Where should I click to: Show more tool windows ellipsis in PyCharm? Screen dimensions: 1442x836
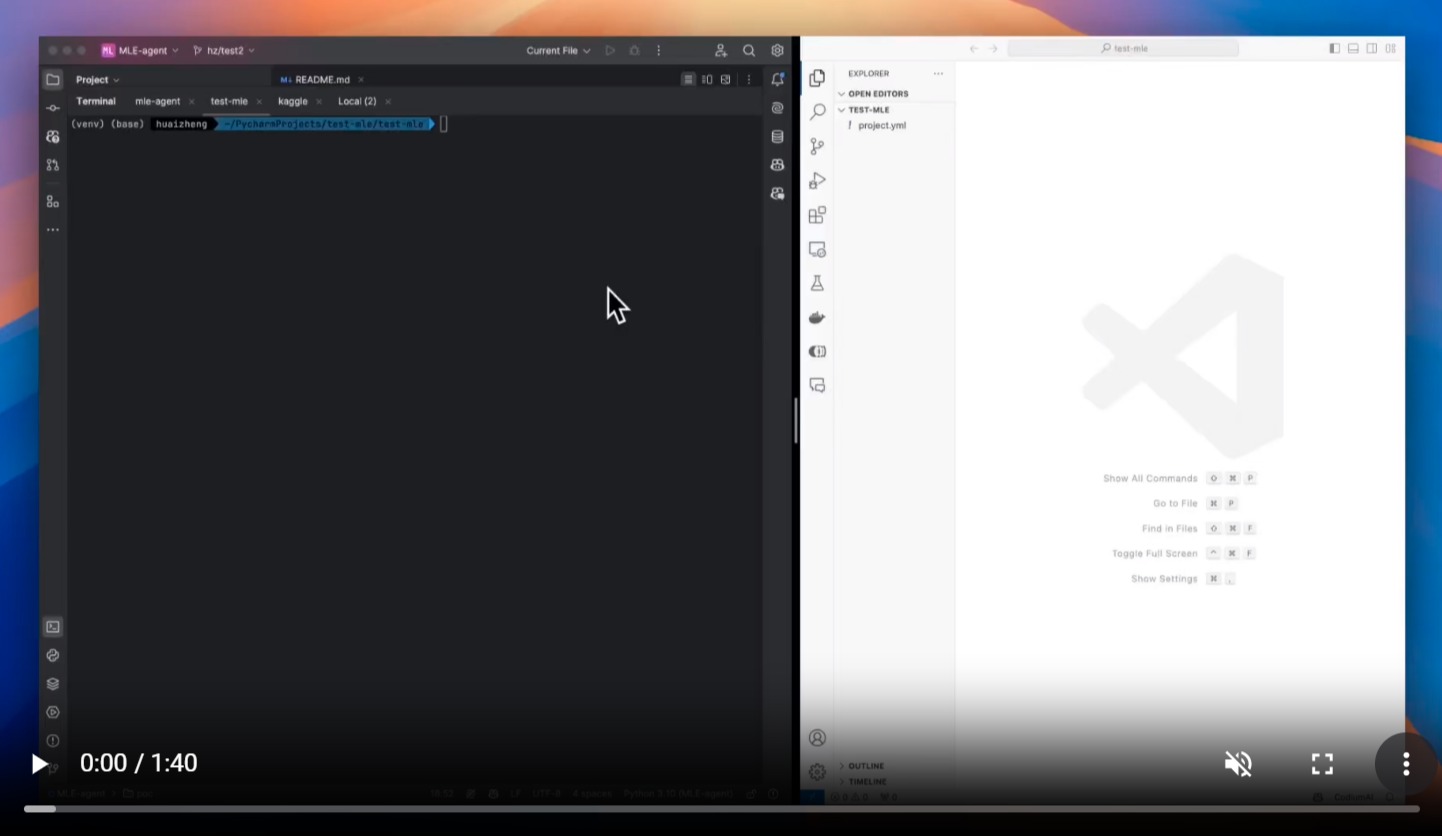[53, 230]
